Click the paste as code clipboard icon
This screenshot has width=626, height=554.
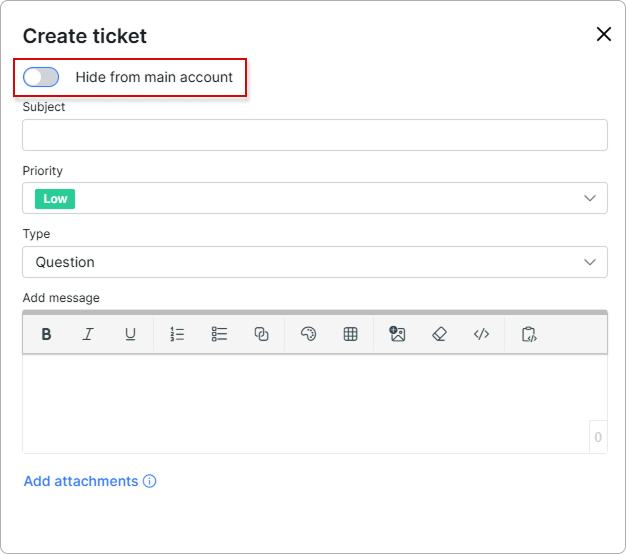click(x=529, y=334)
